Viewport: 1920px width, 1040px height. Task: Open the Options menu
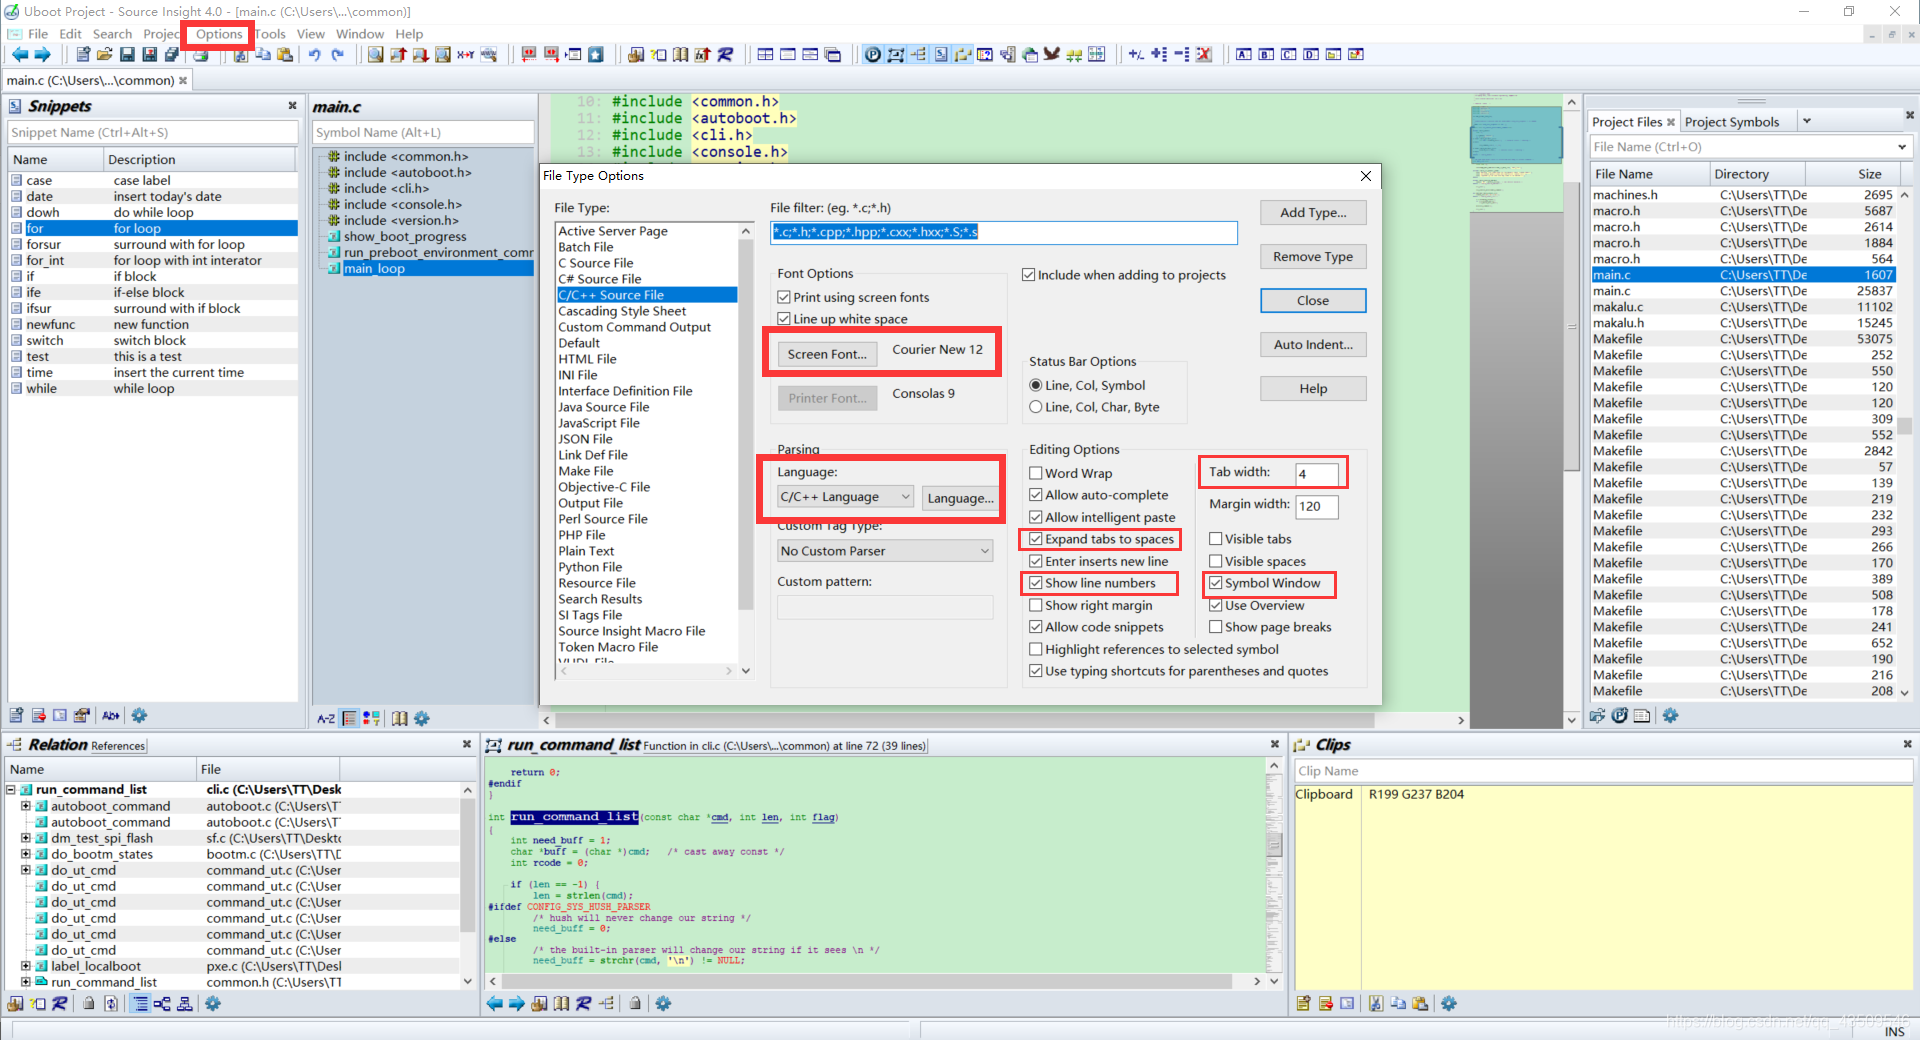click(219, 34)
